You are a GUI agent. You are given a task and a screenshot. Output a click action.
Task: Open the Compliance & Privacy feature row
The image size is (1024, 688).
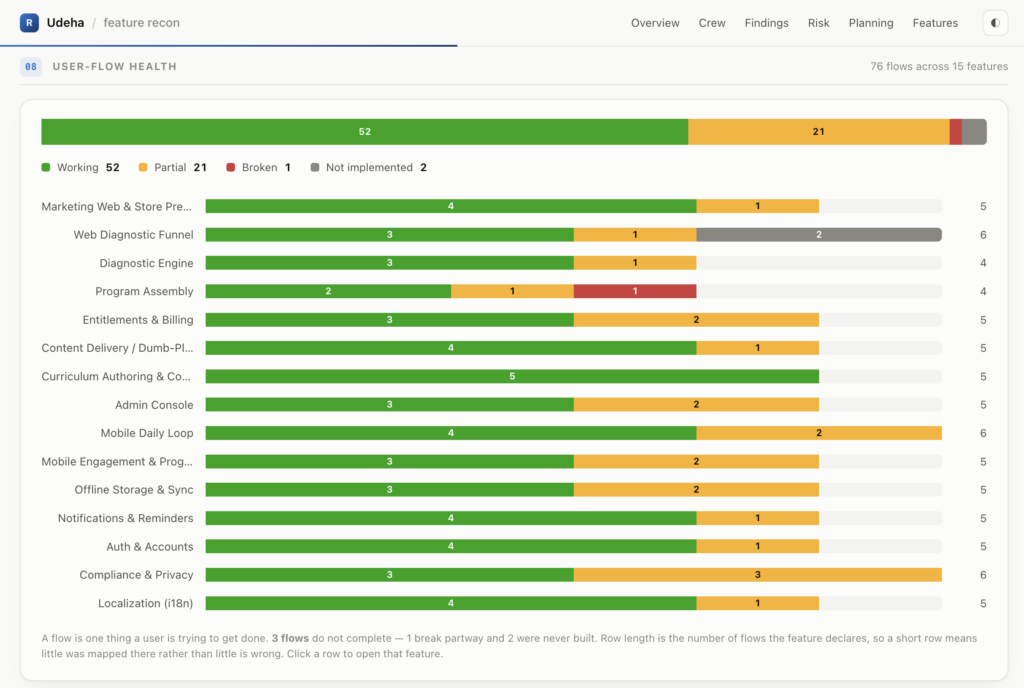pyautogui.click(x=514, y=575)
